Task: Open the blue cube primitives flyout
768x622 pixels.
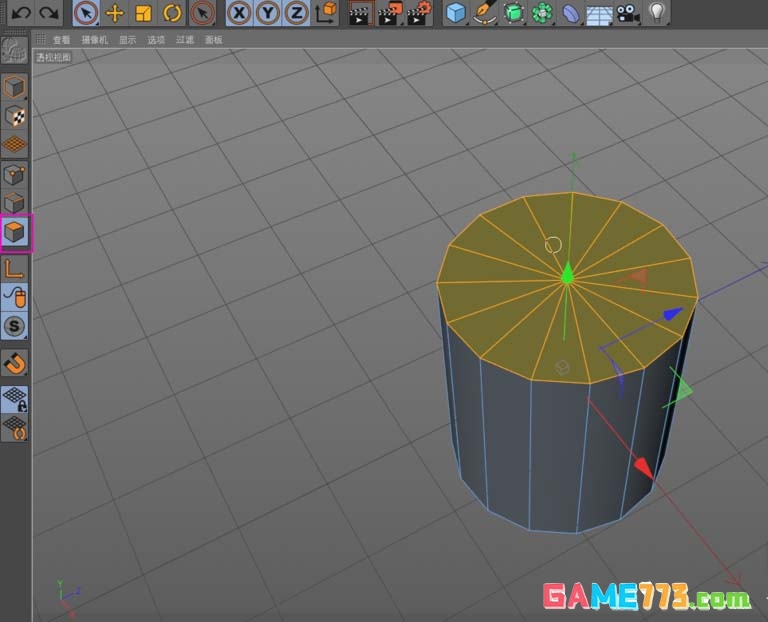Action: (456, 13)
